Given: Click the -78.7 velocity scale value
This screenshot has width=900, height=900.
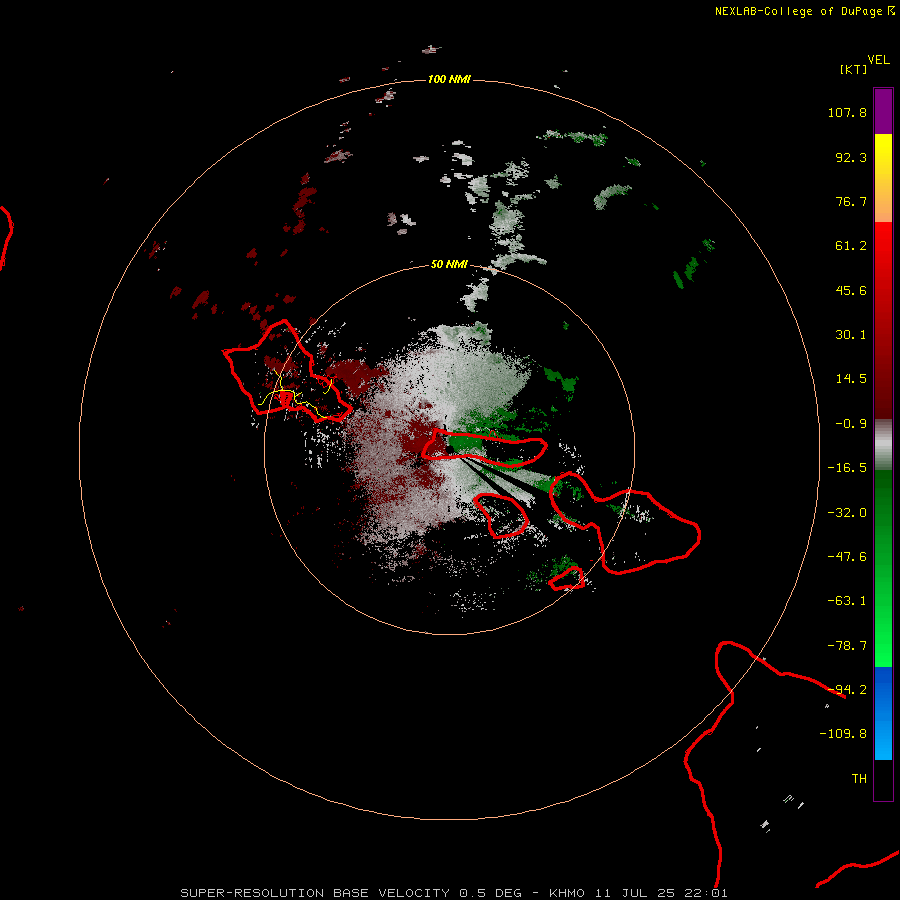Looking at the screenshot, I should pos(847,646).
